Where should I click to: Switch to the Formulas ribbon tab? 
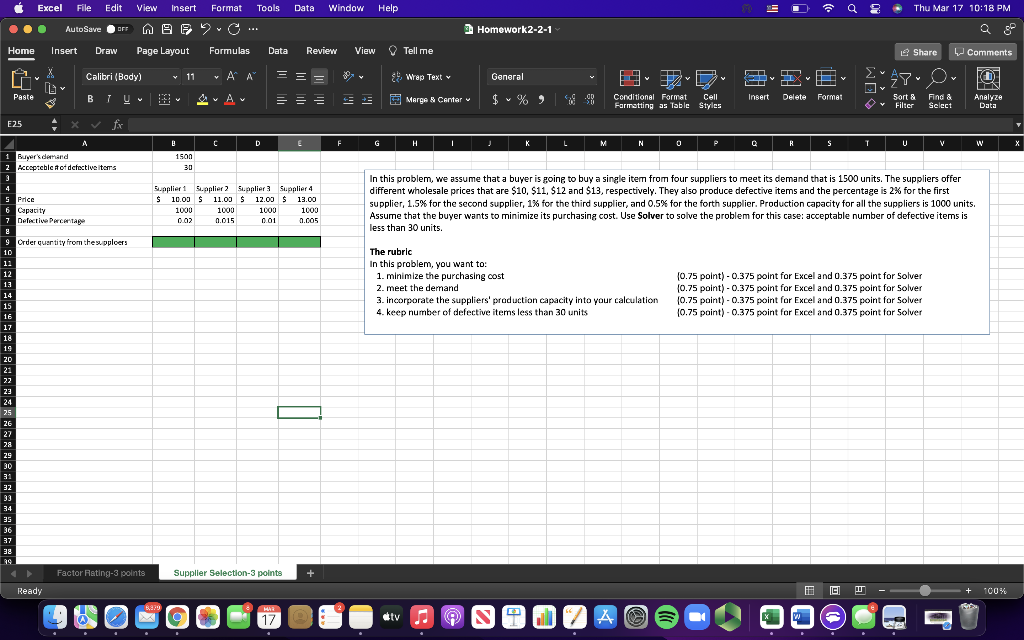[229, 50]
